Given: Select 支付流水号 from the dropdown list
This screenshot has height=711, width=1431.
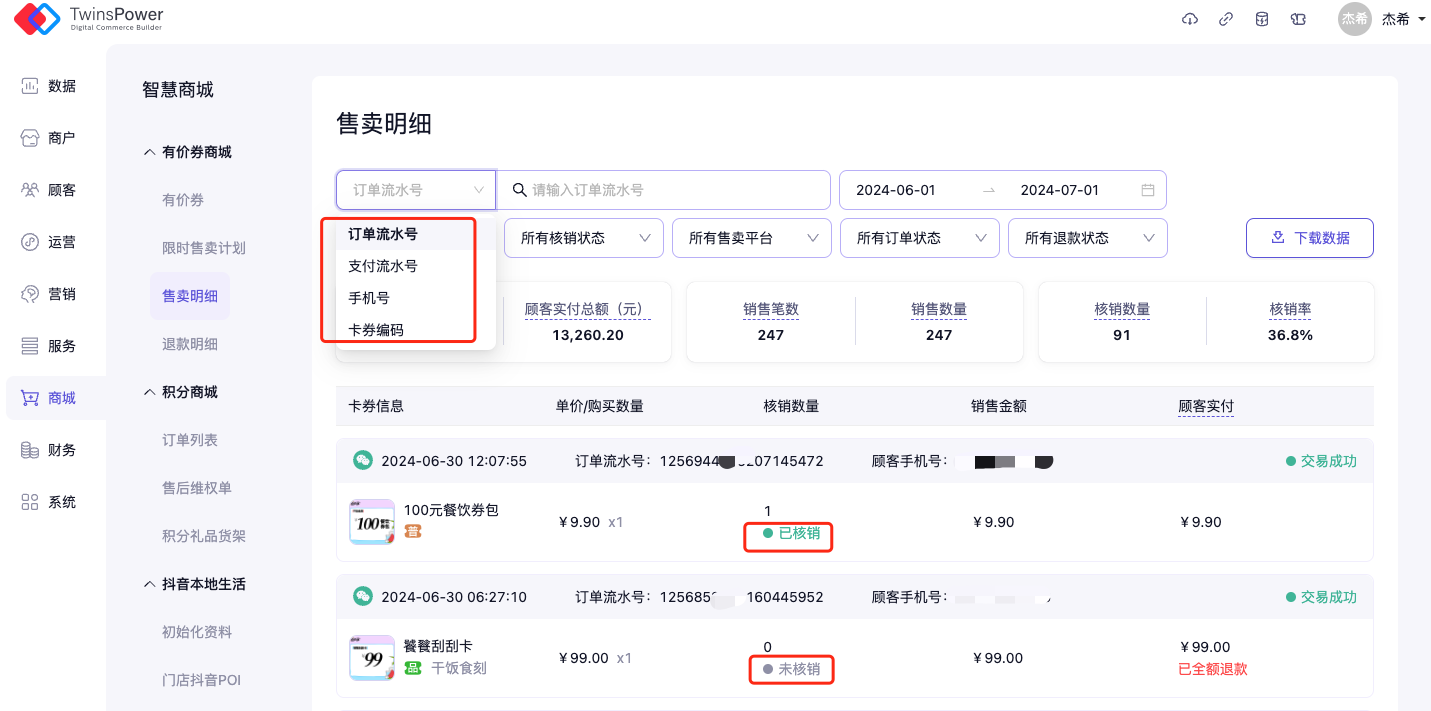Looking at the screenshot, I should (383, 266).
